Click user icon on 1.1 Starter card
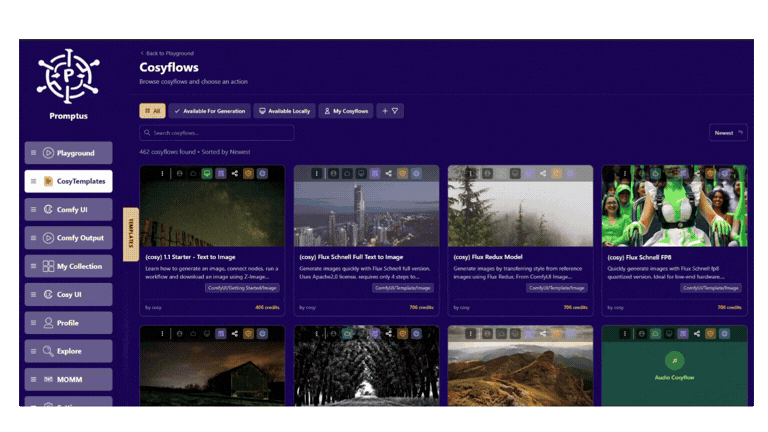This screenshot has width=768, height=432. click(180, 173)
